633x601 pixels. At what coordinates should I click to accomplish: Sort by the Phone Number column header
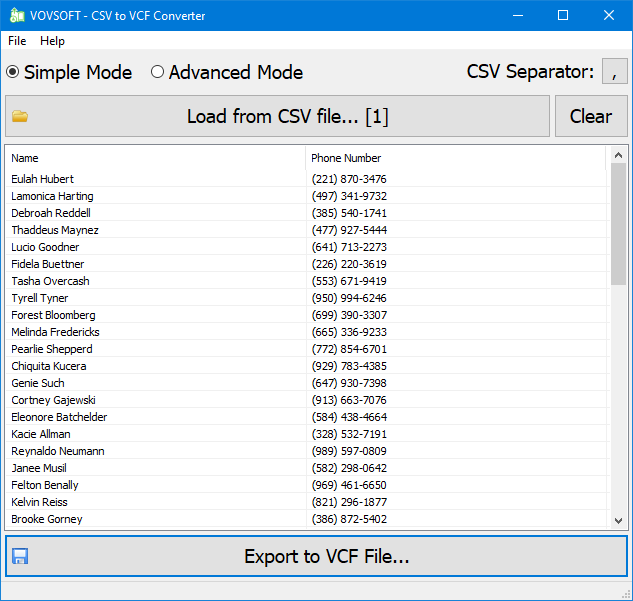coord(455,158)
